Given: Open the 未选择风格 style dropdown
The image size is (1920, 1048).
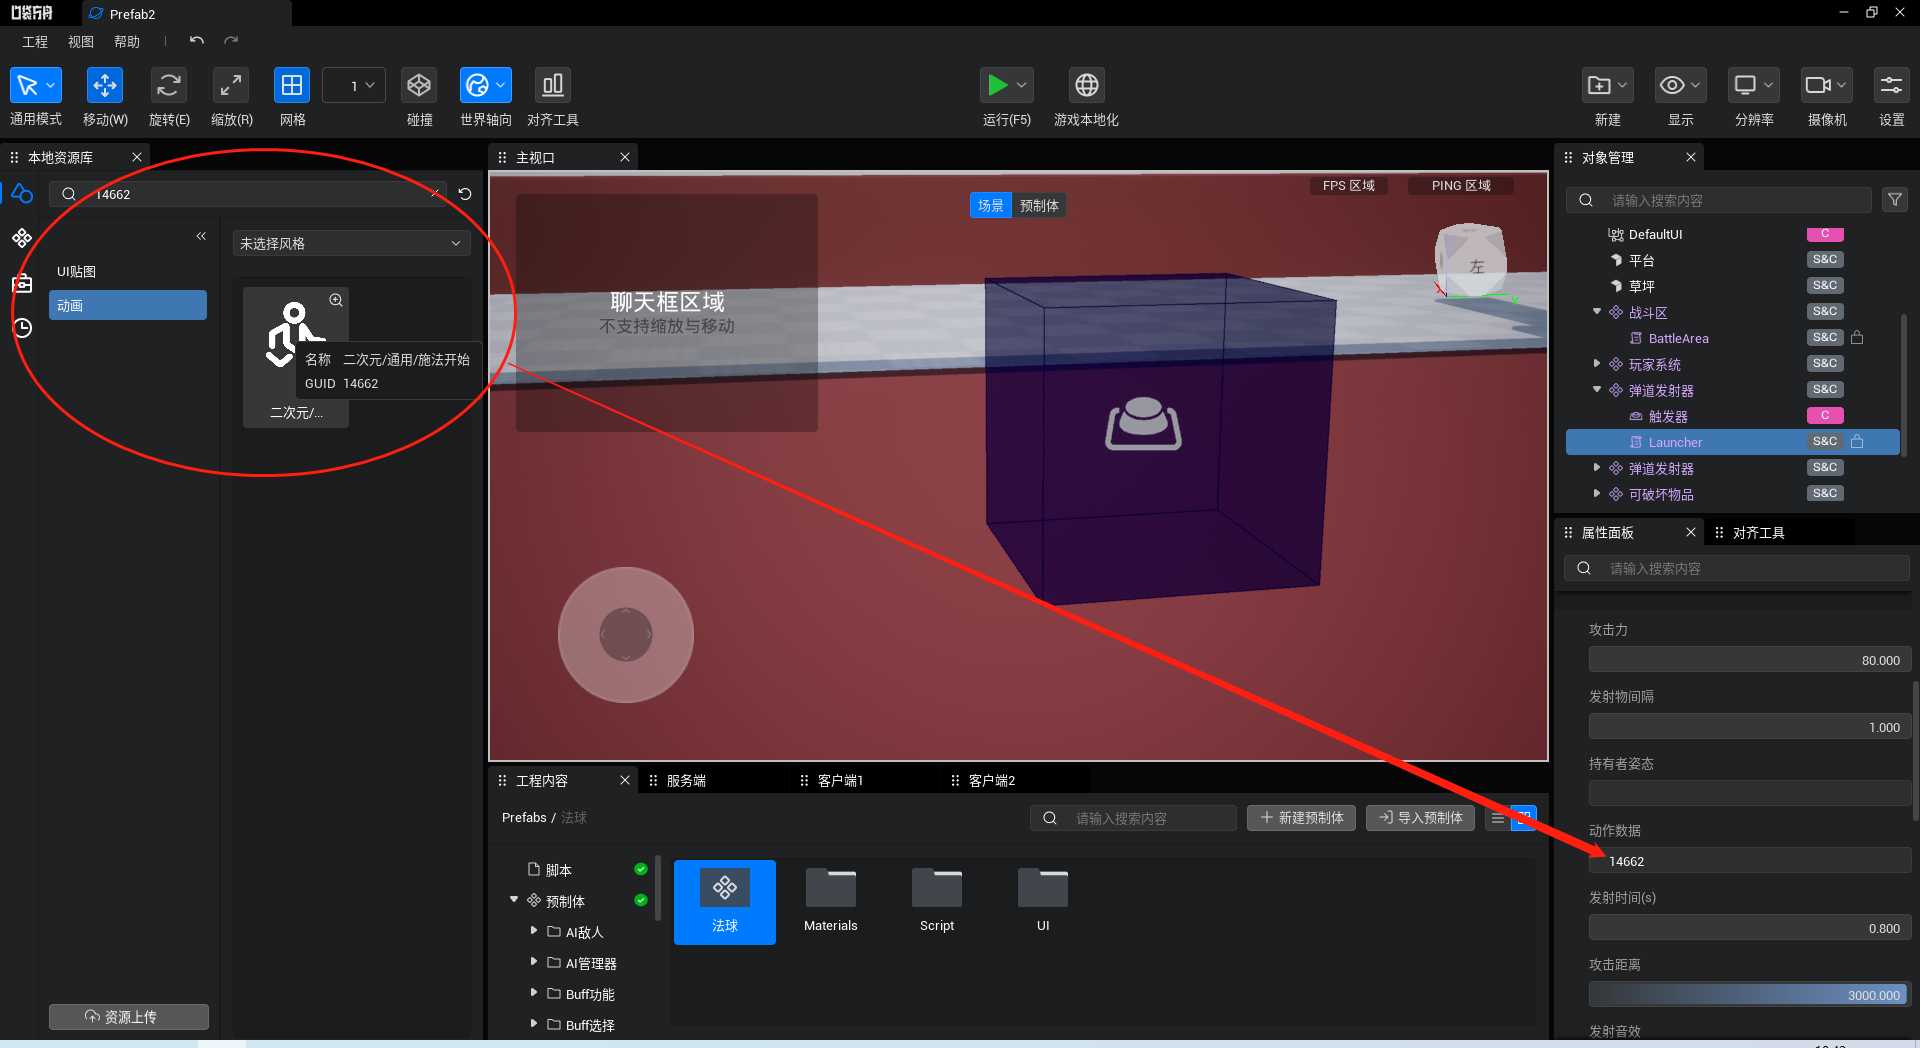Looking at the screenshot, I should [351, 243].
